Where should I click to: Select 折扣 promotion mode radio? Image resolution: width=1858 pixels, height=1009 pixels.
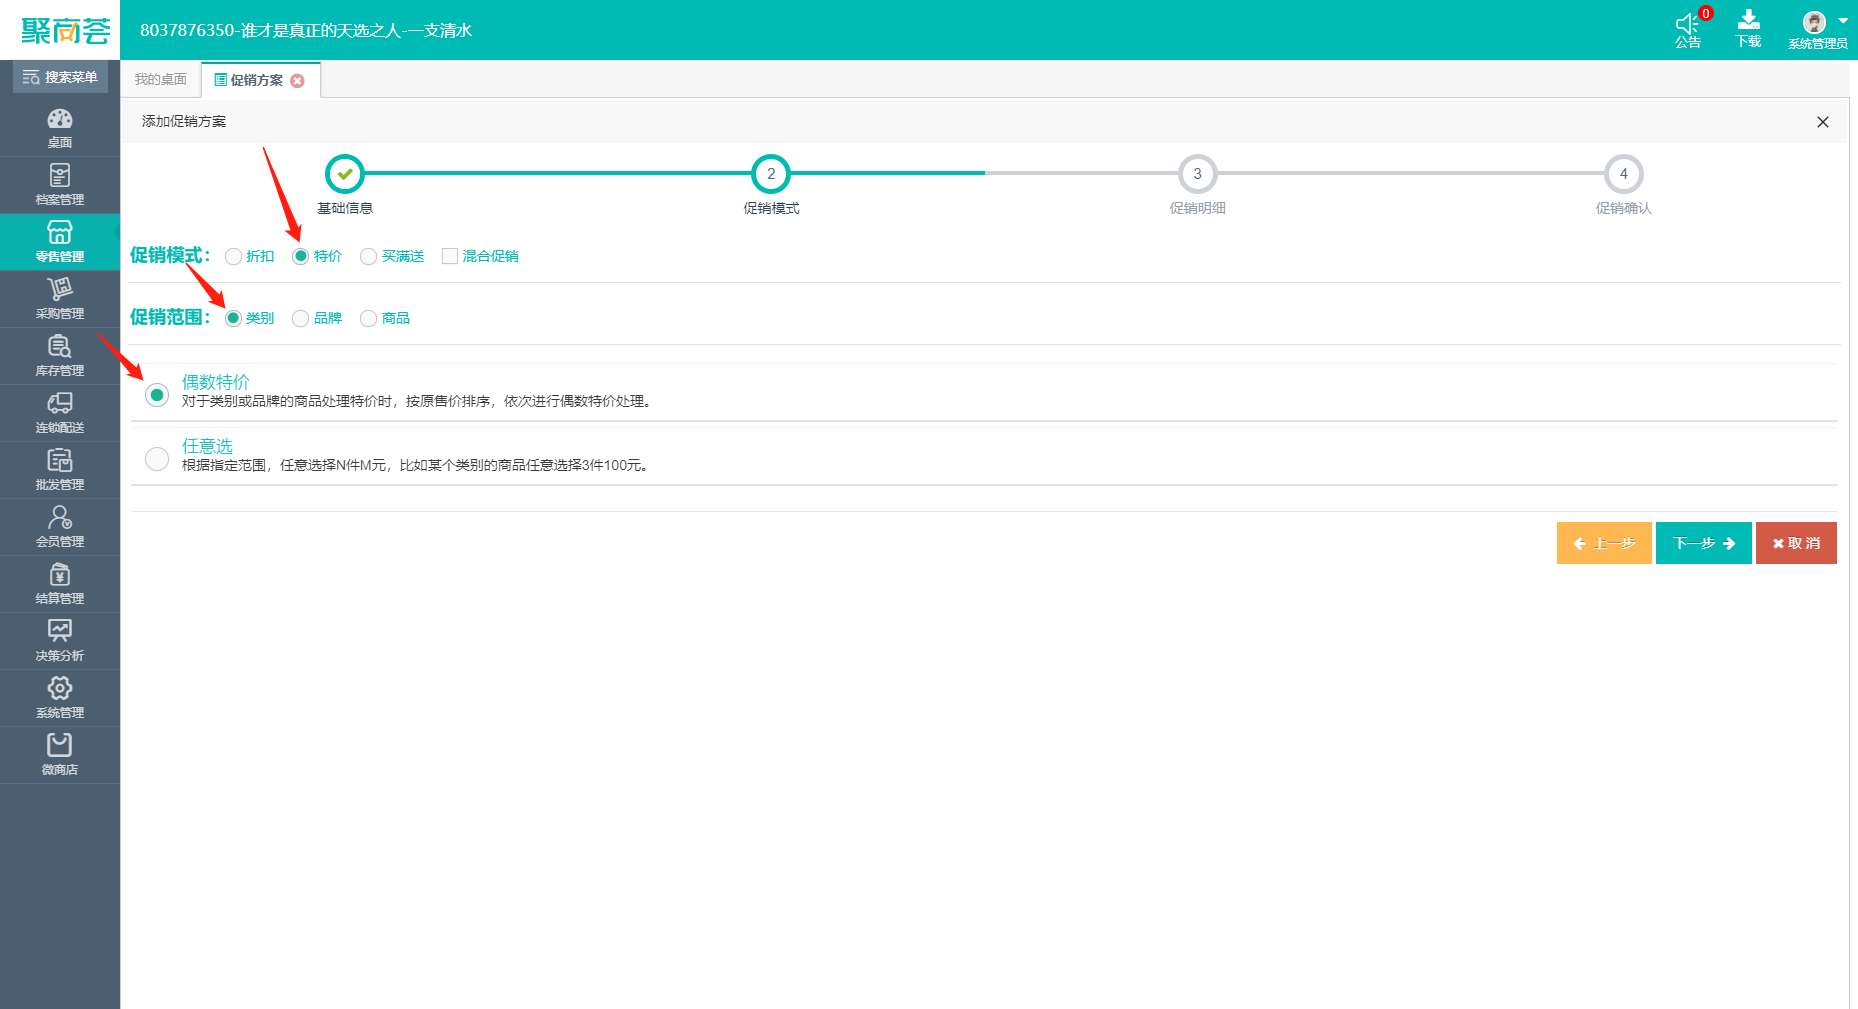tap(233, 256)
